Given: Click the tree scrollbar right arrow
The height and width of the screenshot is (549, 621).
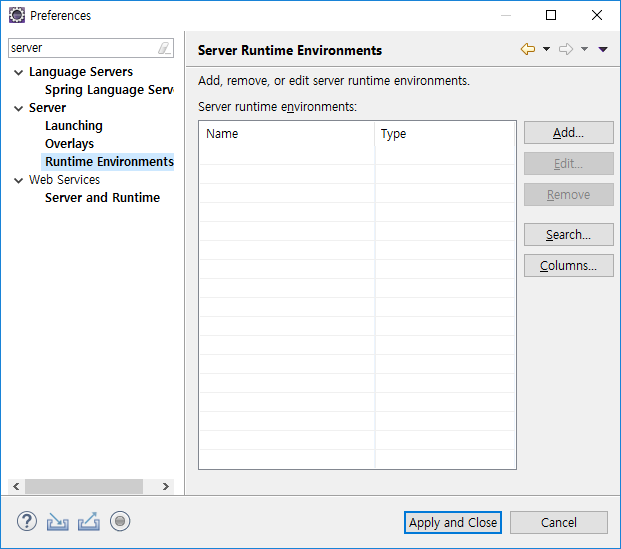Looking at the screenshot, I should pyautogui.click(x=166, y=486).
